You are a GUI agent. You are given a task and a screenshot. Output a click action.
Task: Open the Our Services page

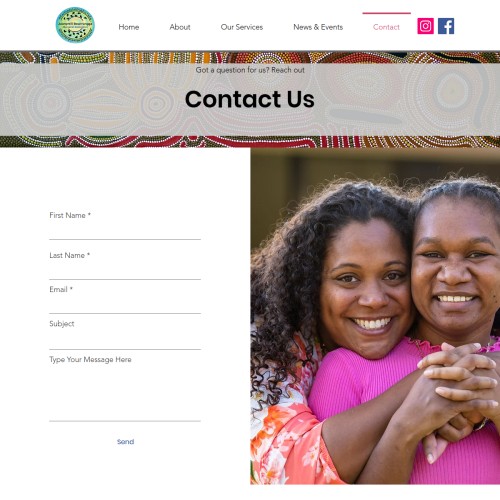[x=242, y=27]
